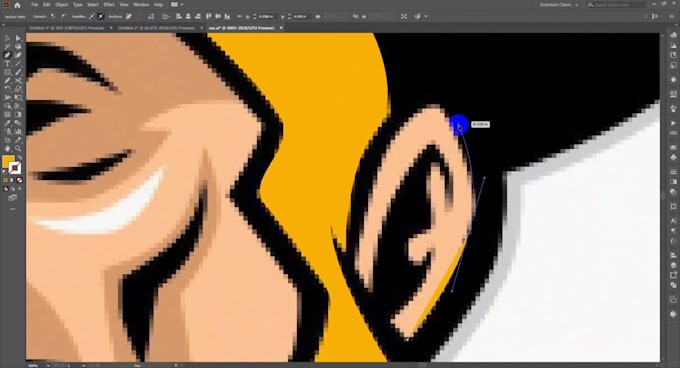This screenshot has height=368, width=680.
Task: Open zoom level dropdown in status bar
Action: [x=48, y=365]
